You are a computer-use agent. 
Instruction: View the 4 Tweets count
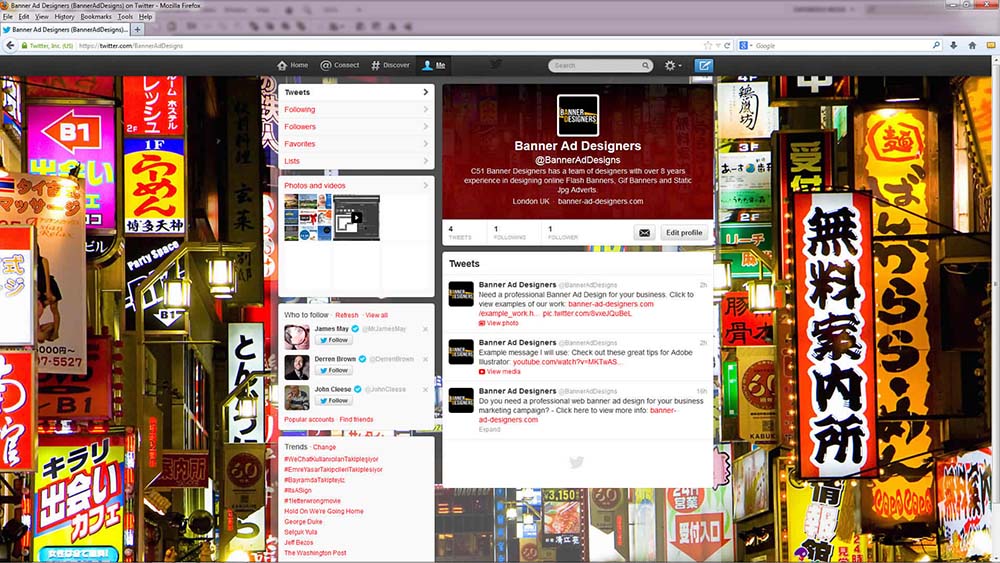click(460, 233)
